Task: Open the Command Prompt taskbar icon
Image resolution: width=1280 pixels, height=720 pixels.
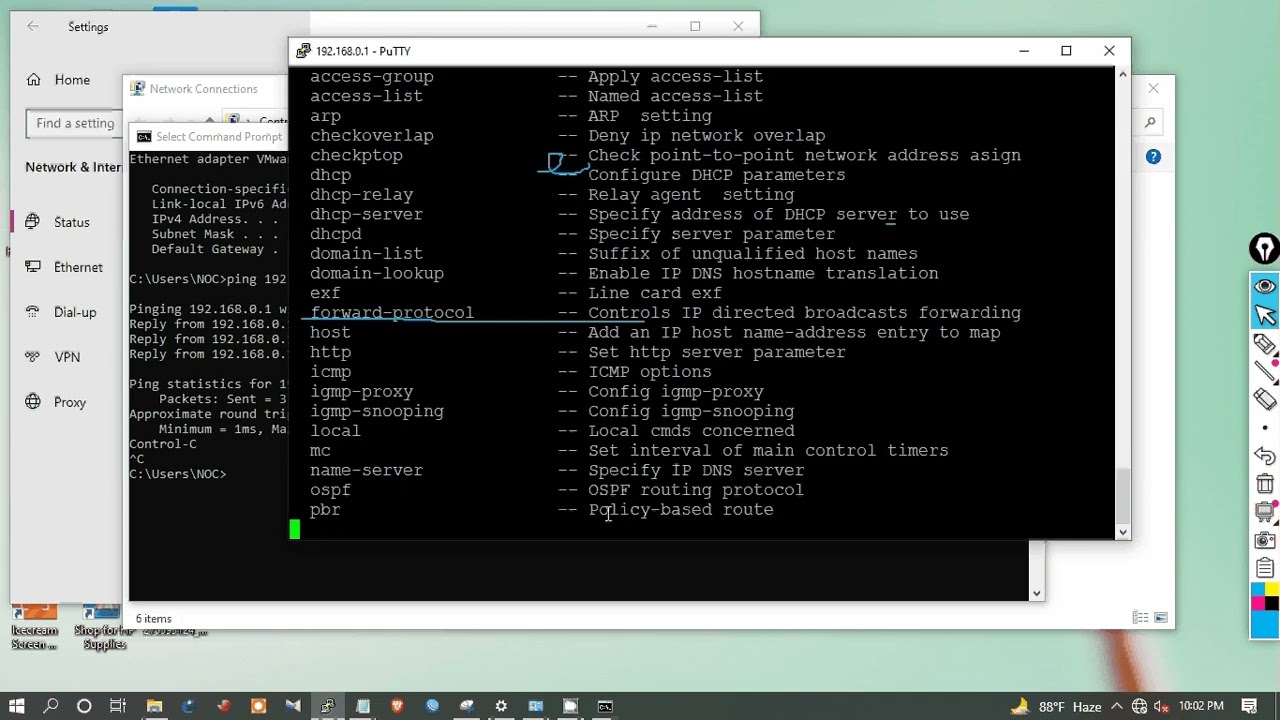Action: [605, 706]
